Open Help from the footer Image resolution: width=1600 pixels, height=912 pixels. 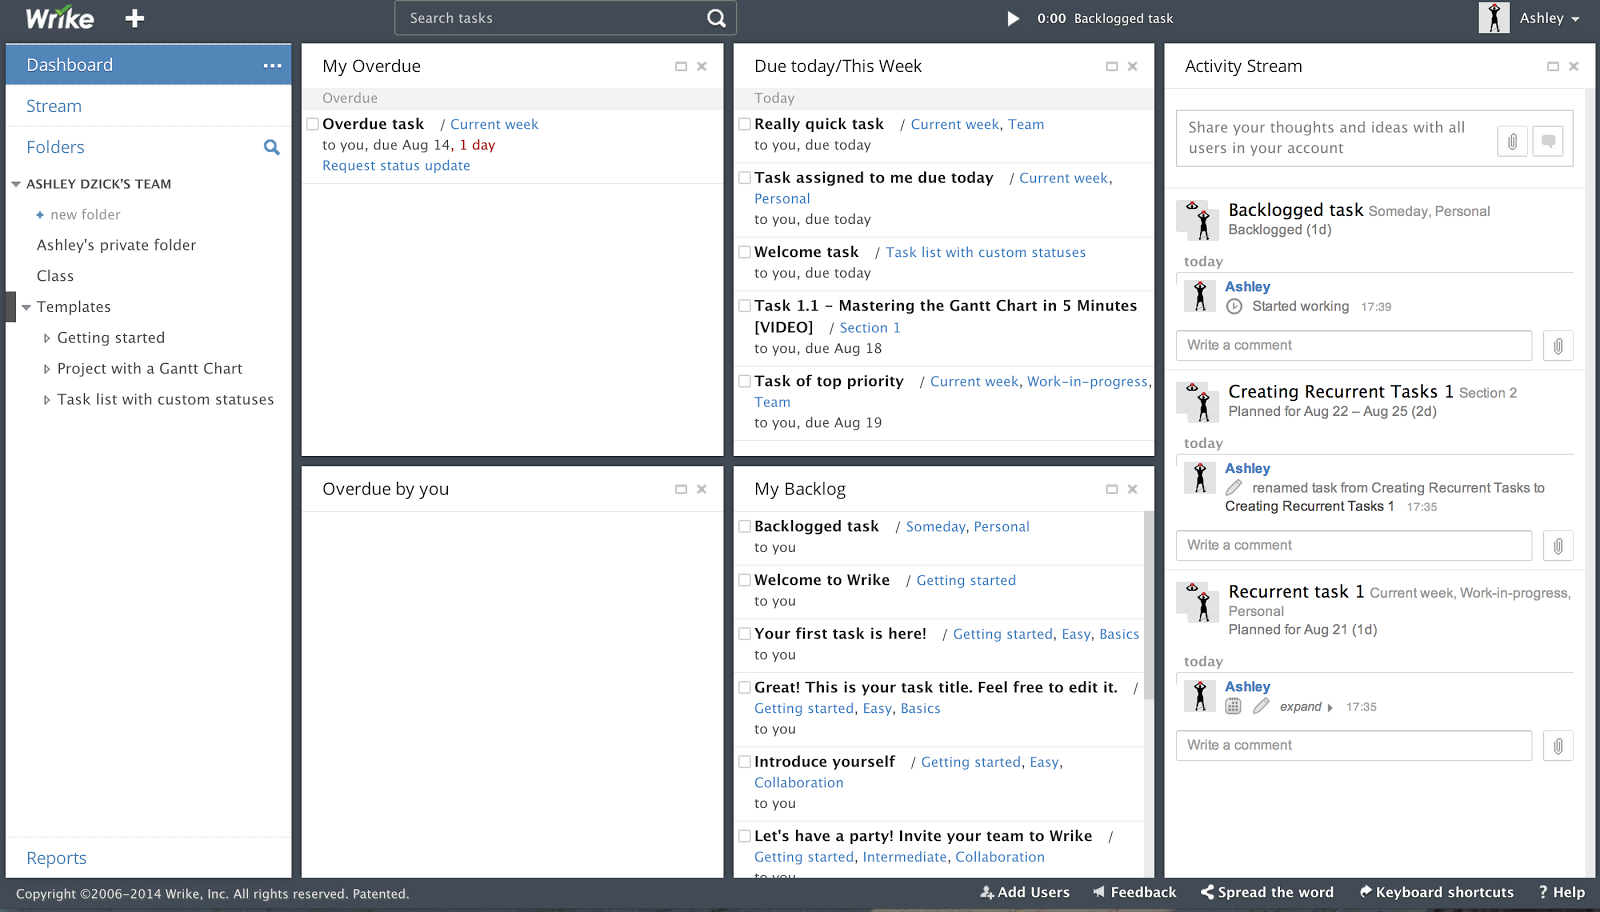point(1562,892)
